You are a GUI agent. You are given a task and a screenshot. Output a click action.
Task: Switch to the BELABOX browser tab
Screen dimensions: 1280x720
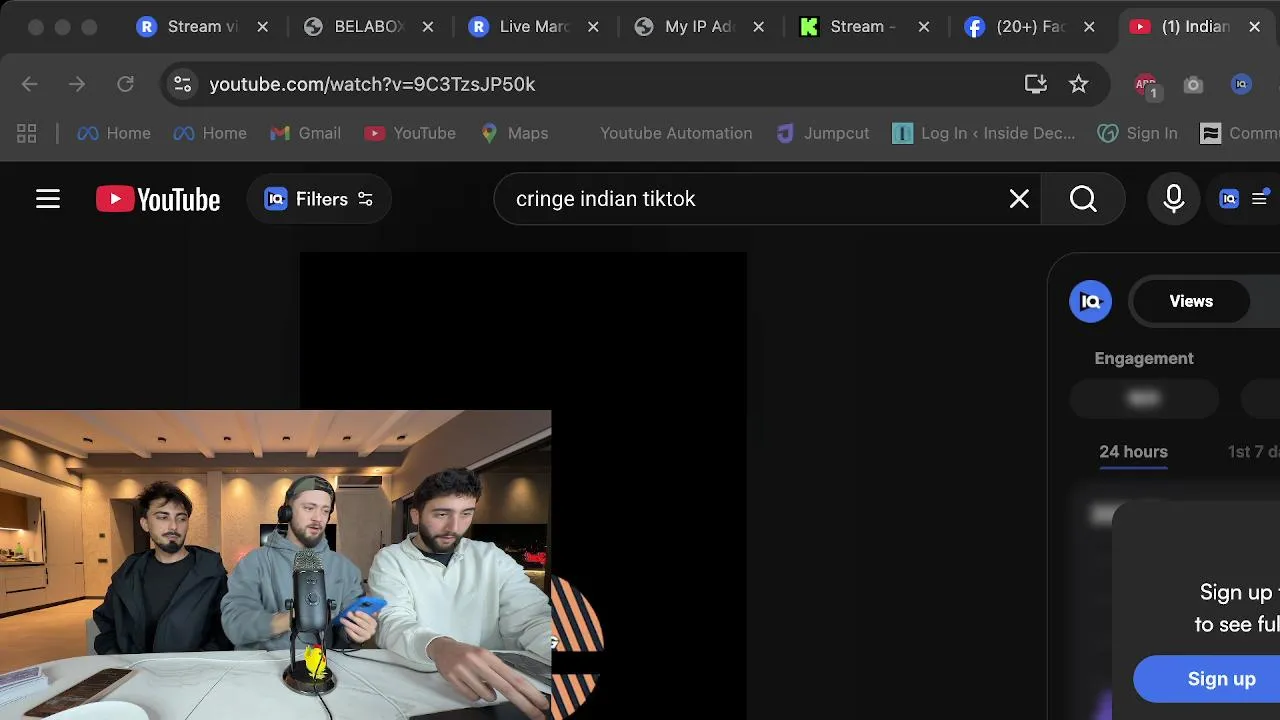click(x=368, y=27)
